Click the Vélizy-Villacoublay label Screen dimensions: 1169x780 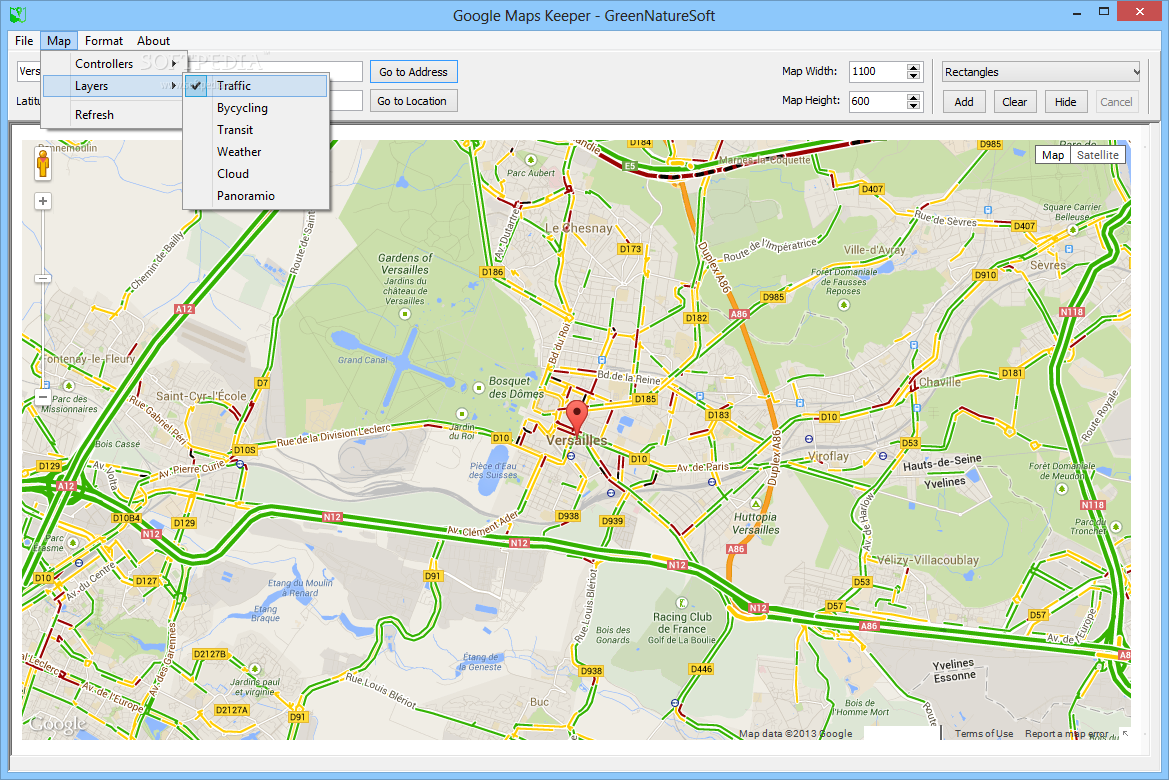928,560
